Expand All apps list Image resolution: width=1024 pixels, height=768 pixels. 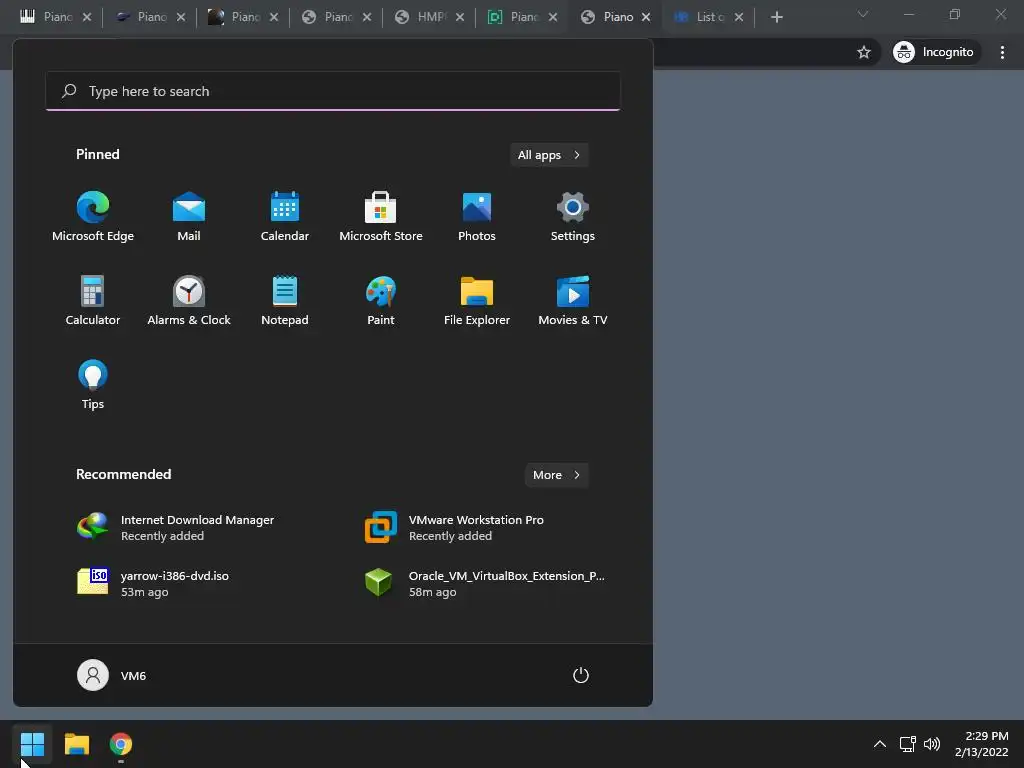(549, 155)
